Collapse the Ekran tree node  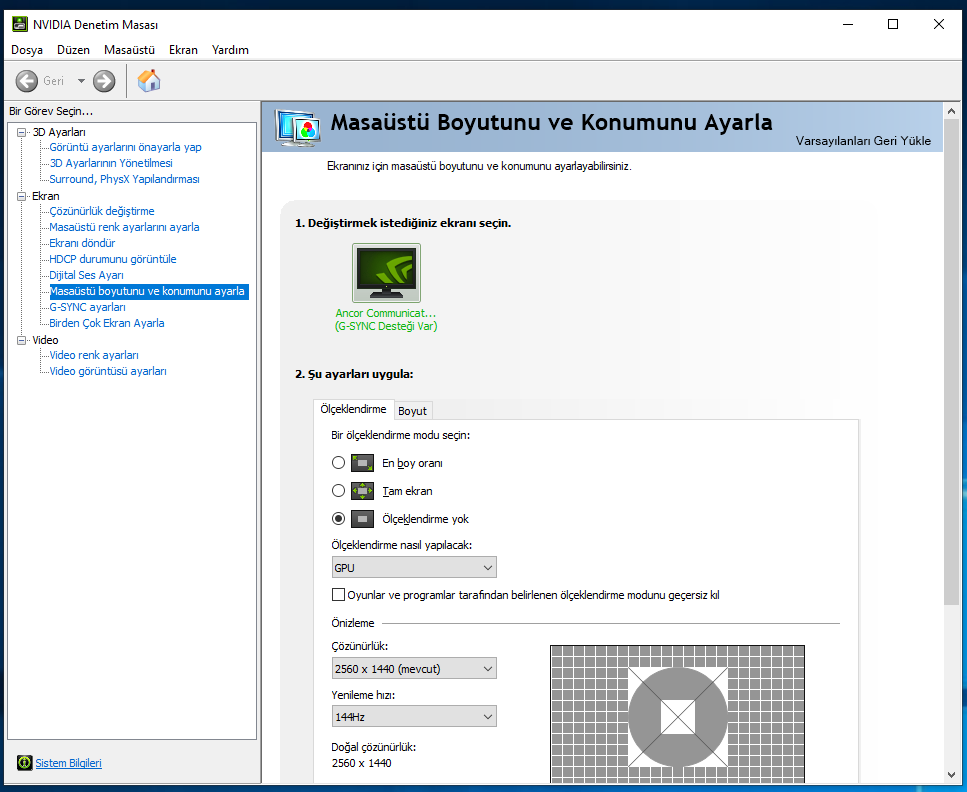point(22,196)
